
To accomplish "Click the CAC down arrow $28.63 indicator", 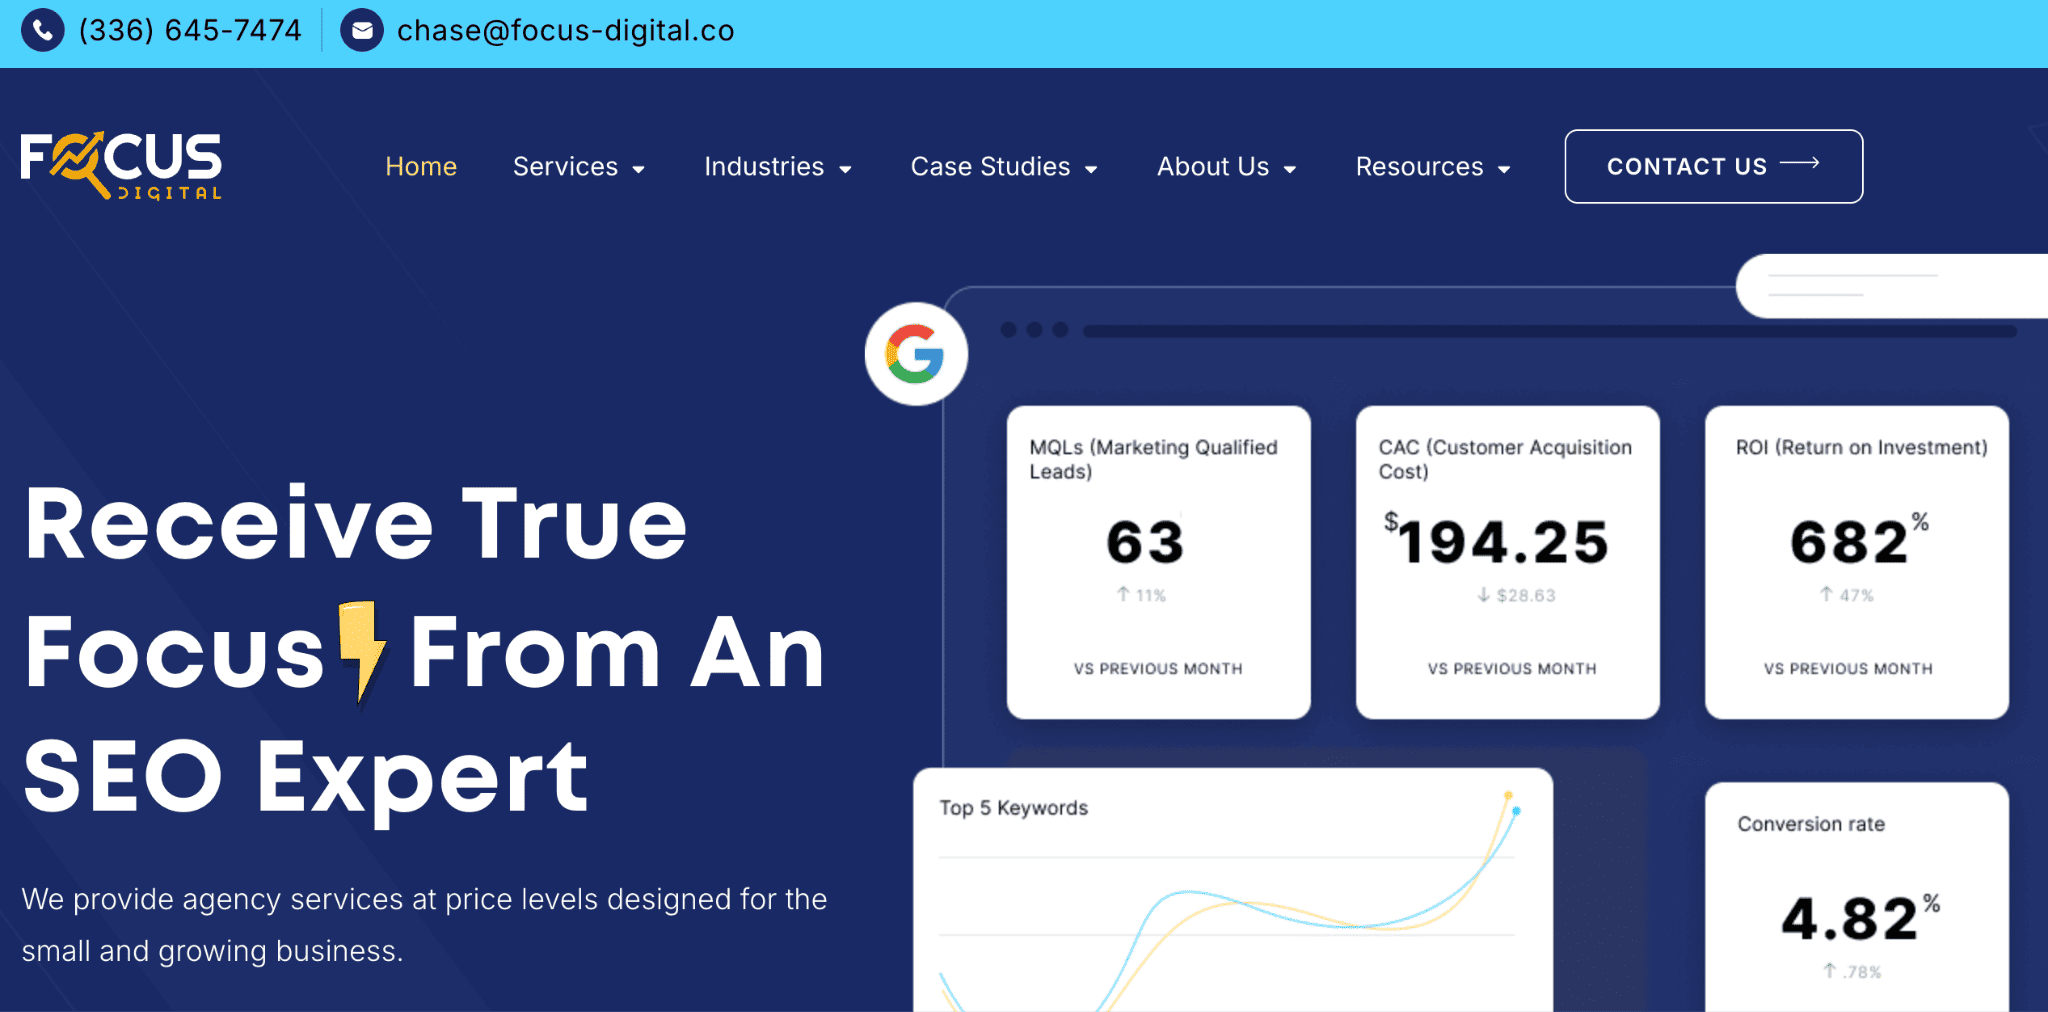I will pos(1516,595).
